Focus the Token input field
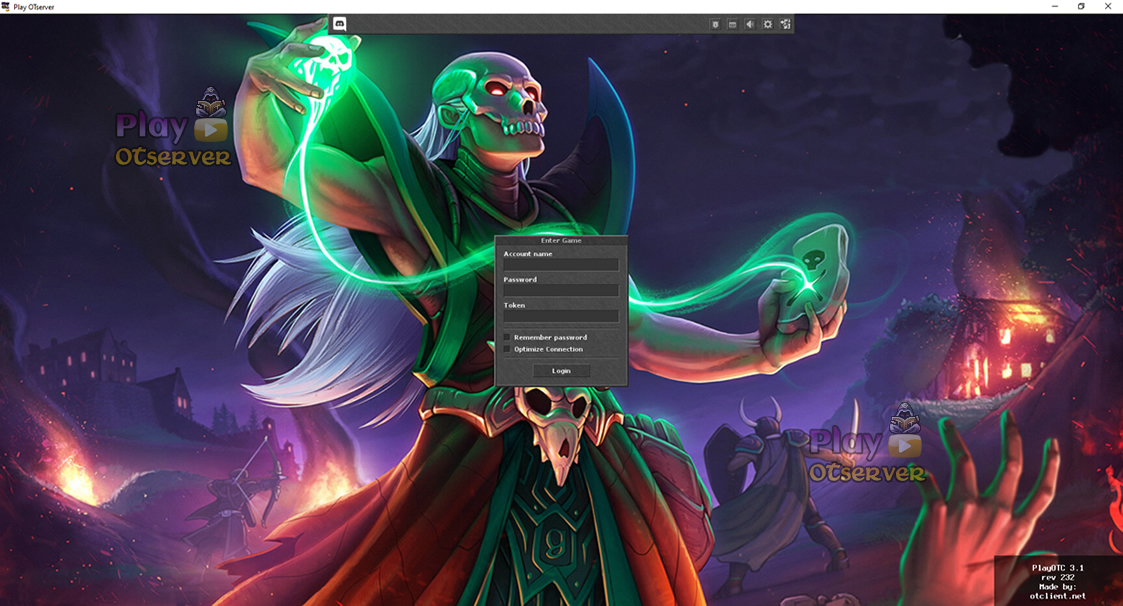The height and width of the screenshot is (606, 1123). [x=561, y=317]
